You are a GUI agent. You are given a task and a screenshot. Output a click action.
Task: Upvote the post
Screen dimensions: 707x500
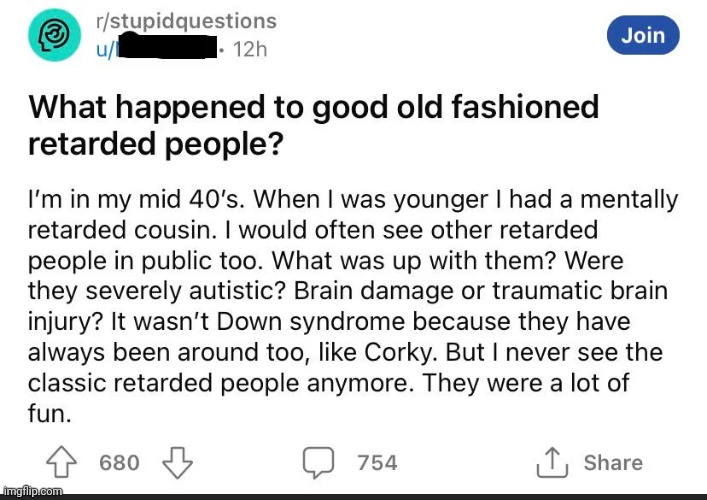(x=62, y=462)
